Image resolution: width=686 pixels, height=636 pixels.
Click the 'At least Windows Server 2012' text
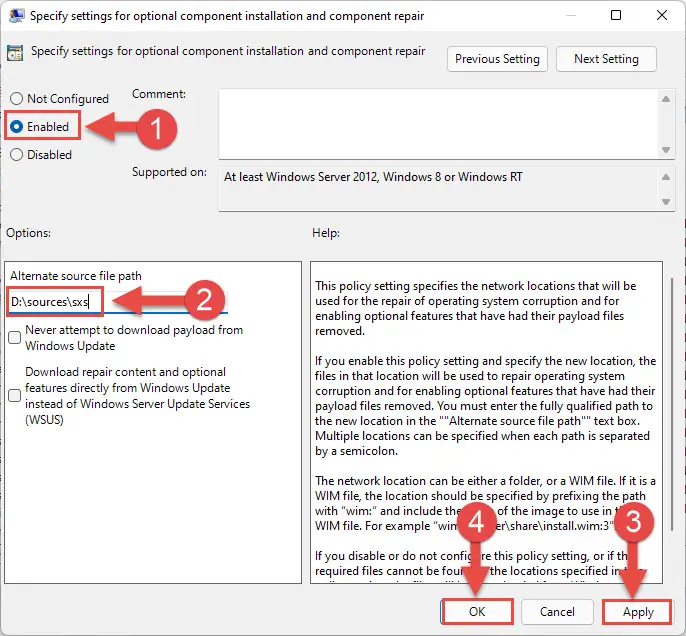[x=373, y=177]
